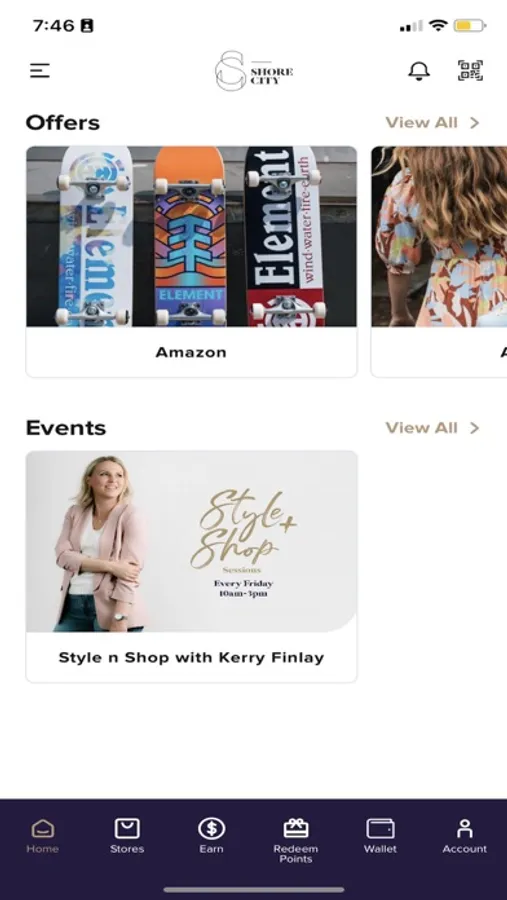Tap Style n Shop with Kerry Finlay title
This screenshot has width=507, height=900.
pos(191,657)
